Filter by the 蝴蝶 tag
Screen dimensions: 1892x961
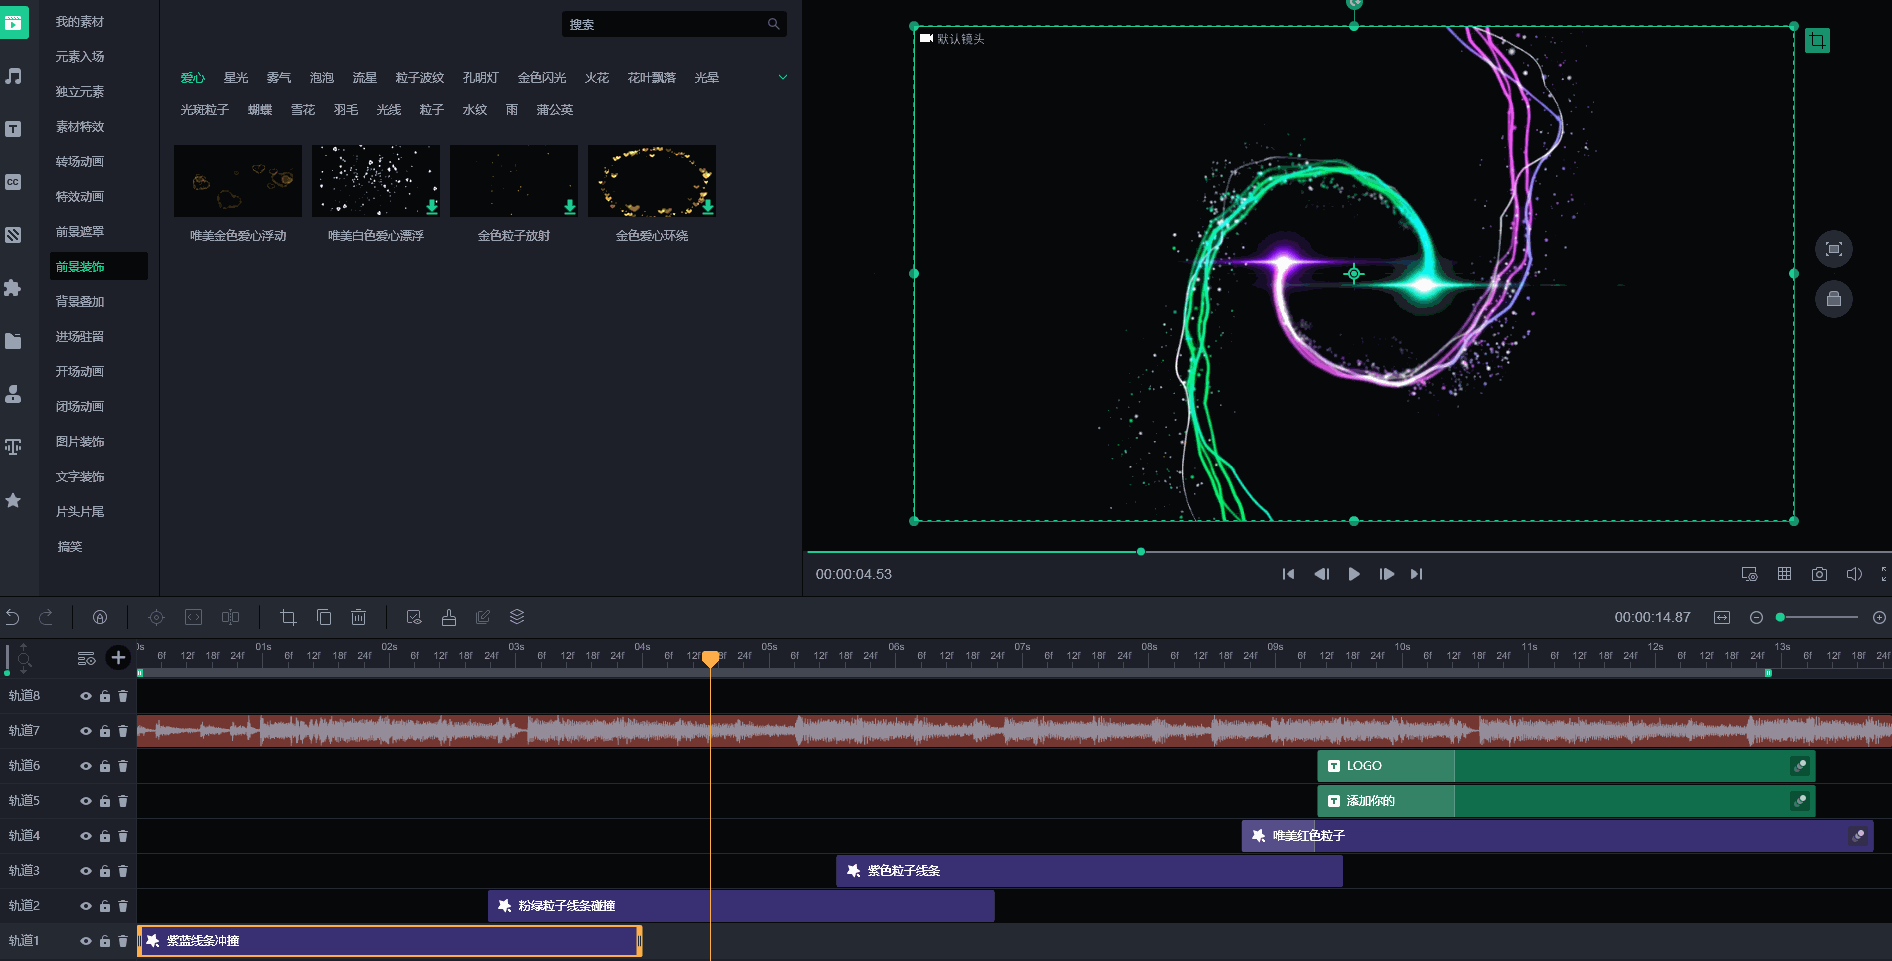pyautogui.click(x=260, y=110)
